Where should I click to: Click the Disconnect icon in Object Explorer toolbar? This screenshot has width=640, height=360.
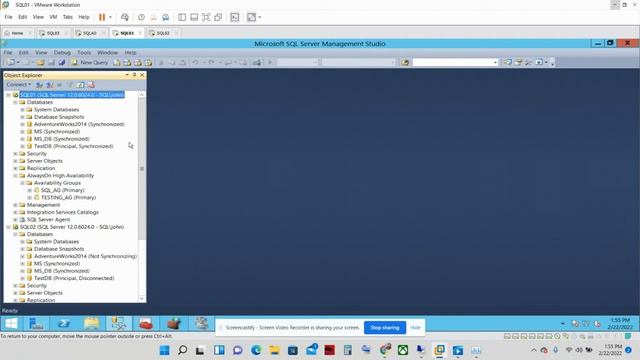click(x=49, y=85)
